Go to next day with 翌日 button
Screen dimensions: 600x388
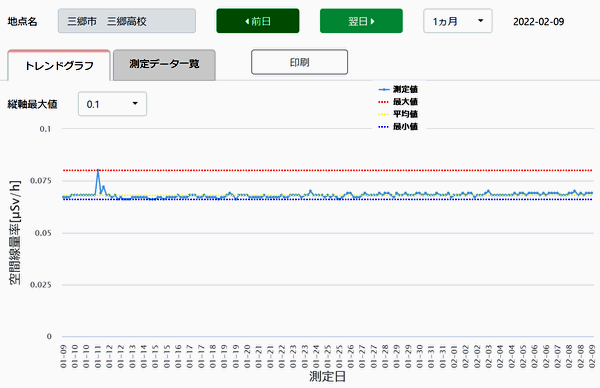pos(361,21)
